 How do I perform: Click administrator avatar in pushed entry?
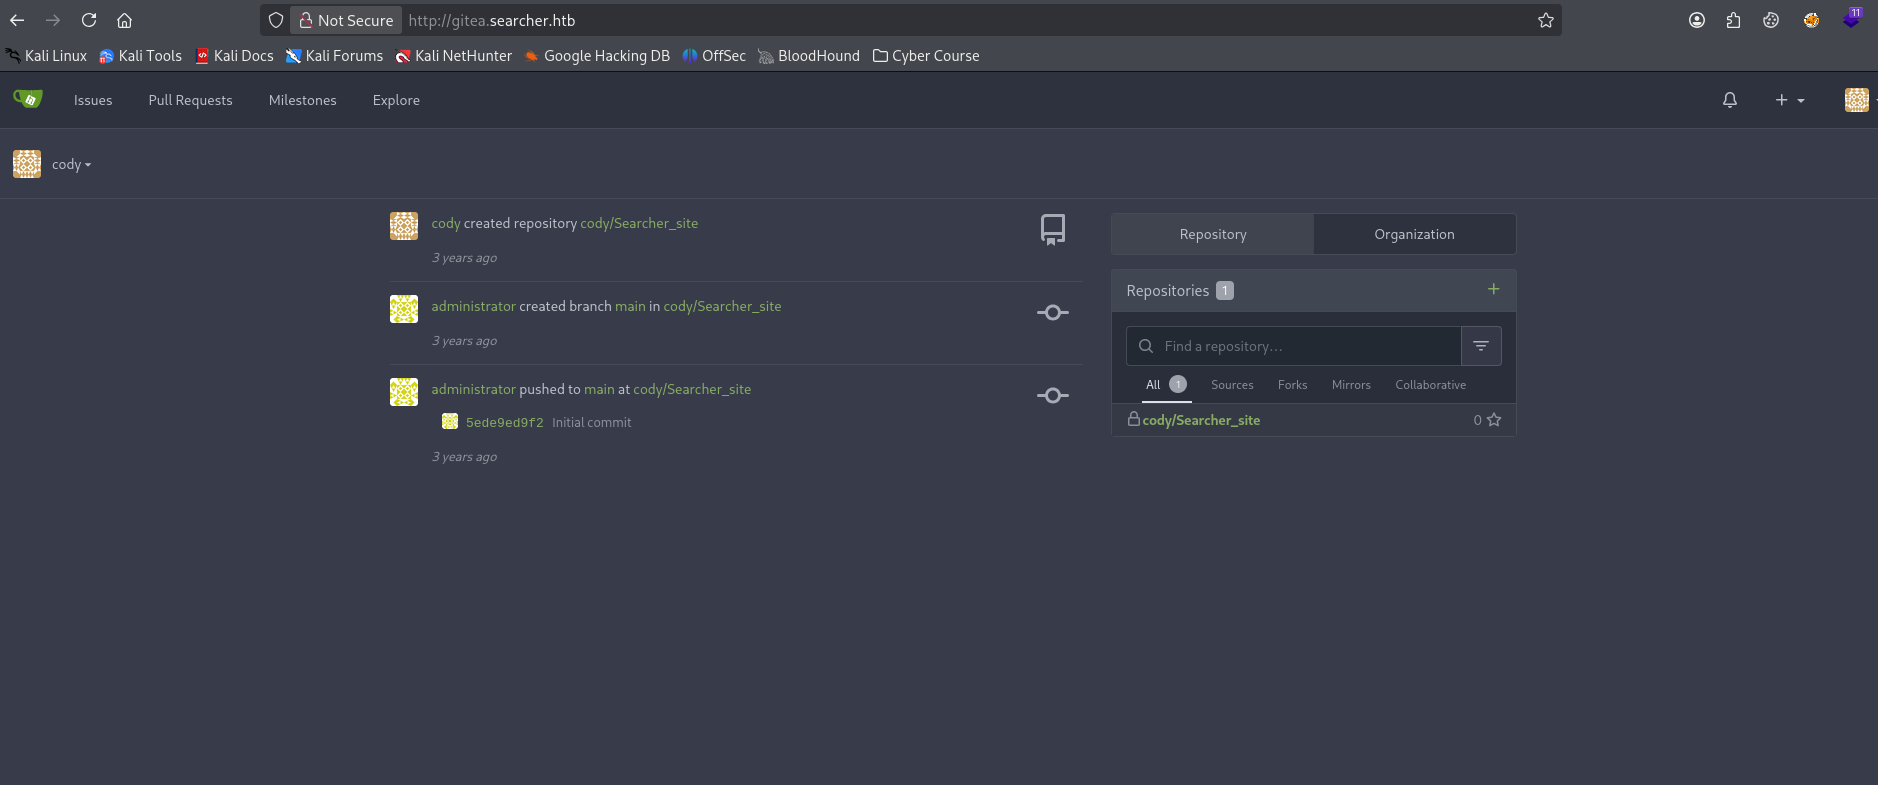click(x=404, y=392)
